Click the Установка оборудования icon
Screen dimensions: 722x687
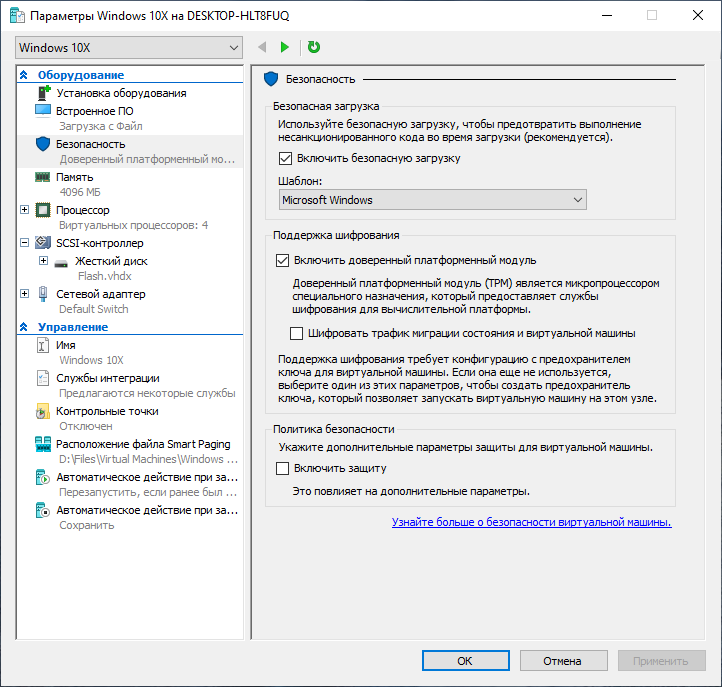[43, 93]
